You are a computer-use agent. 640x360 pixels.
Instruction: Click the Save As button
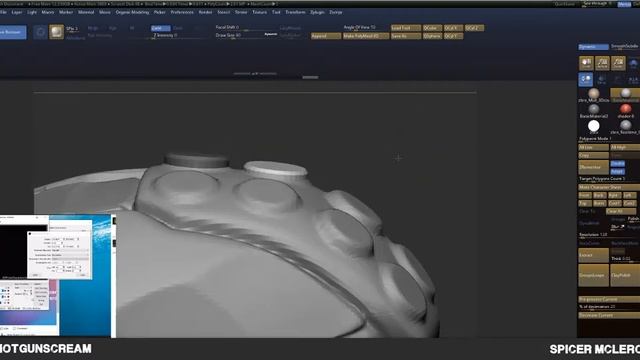click(x=406, y=36)
